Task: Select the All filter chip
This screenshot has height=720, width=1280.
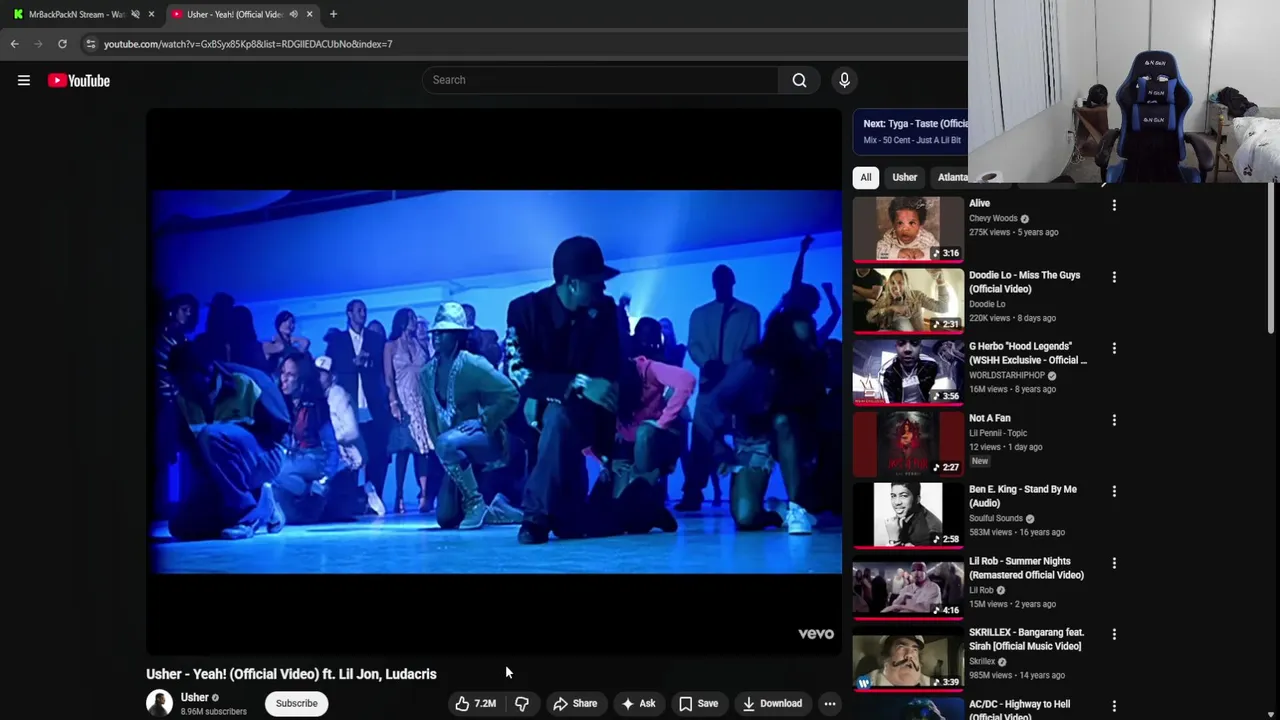Action: tap(866, 177)
